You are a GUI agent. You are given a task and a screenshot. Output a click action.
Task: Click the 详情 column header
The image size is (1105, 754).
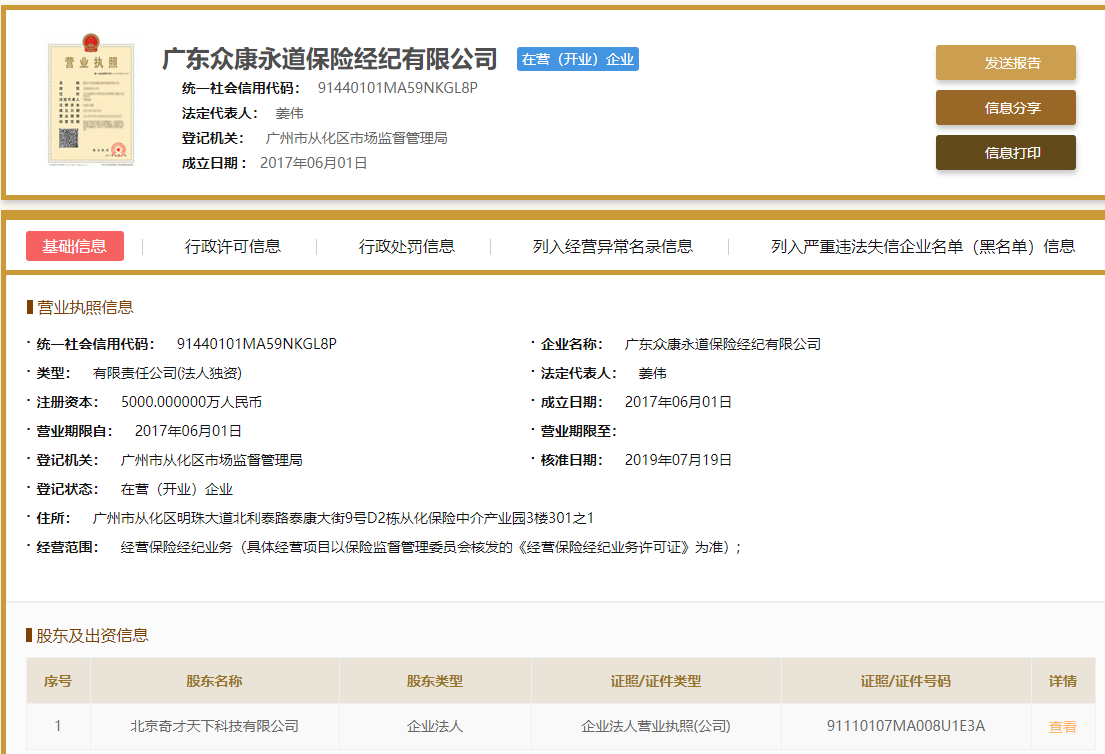1063,681
